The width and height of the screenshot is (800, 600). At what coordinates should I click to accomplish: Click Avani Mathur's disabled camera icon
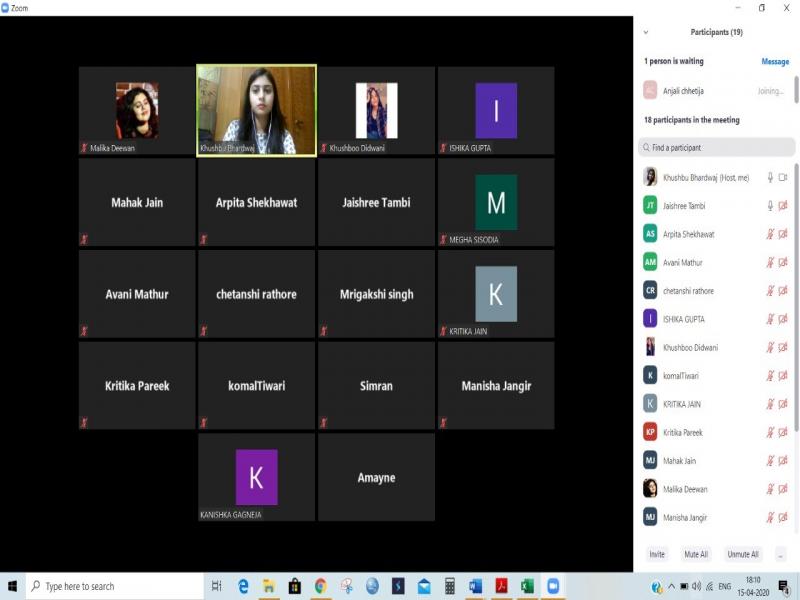tap(783, 262)
